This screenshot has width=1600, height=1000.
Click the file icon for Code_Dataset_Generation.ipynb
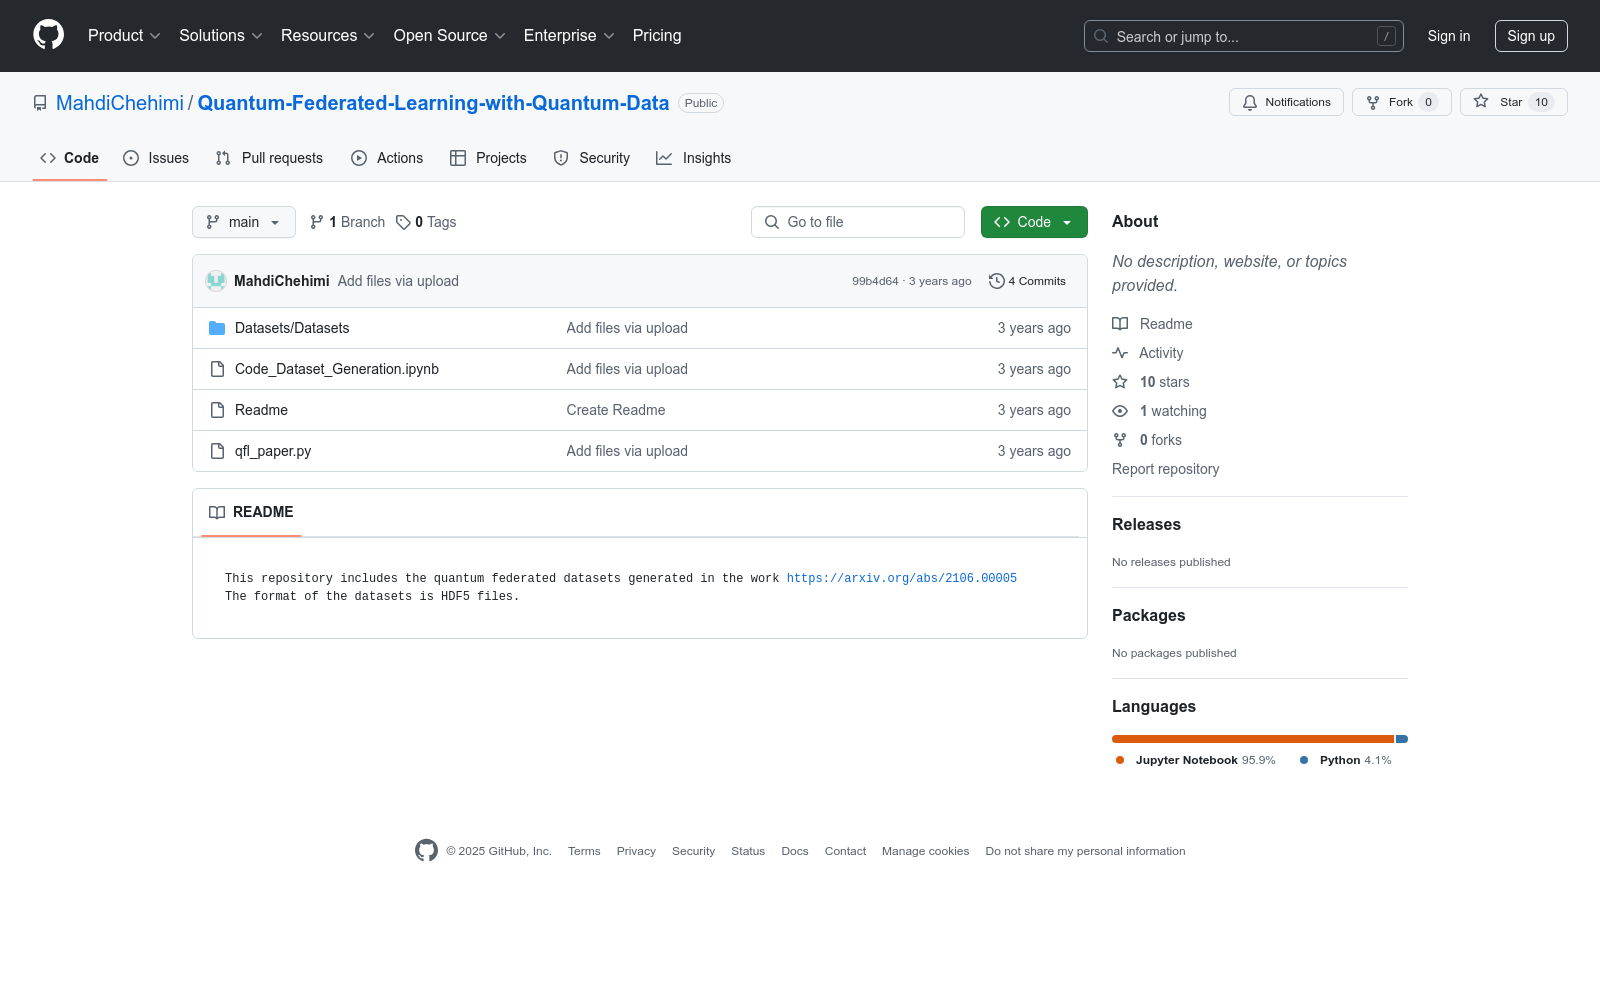217,369
